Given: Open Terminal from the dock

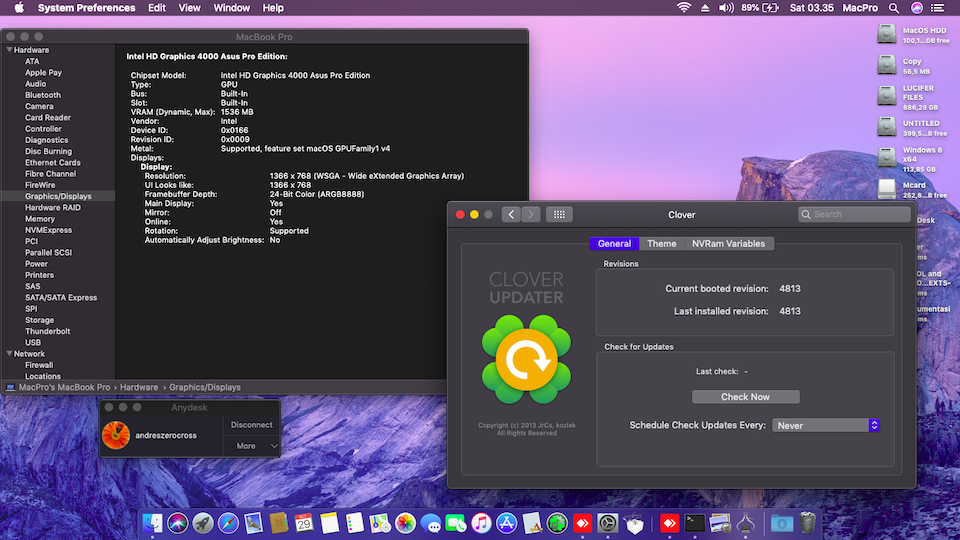Looking at the screenshot, I should pos(695,523).
